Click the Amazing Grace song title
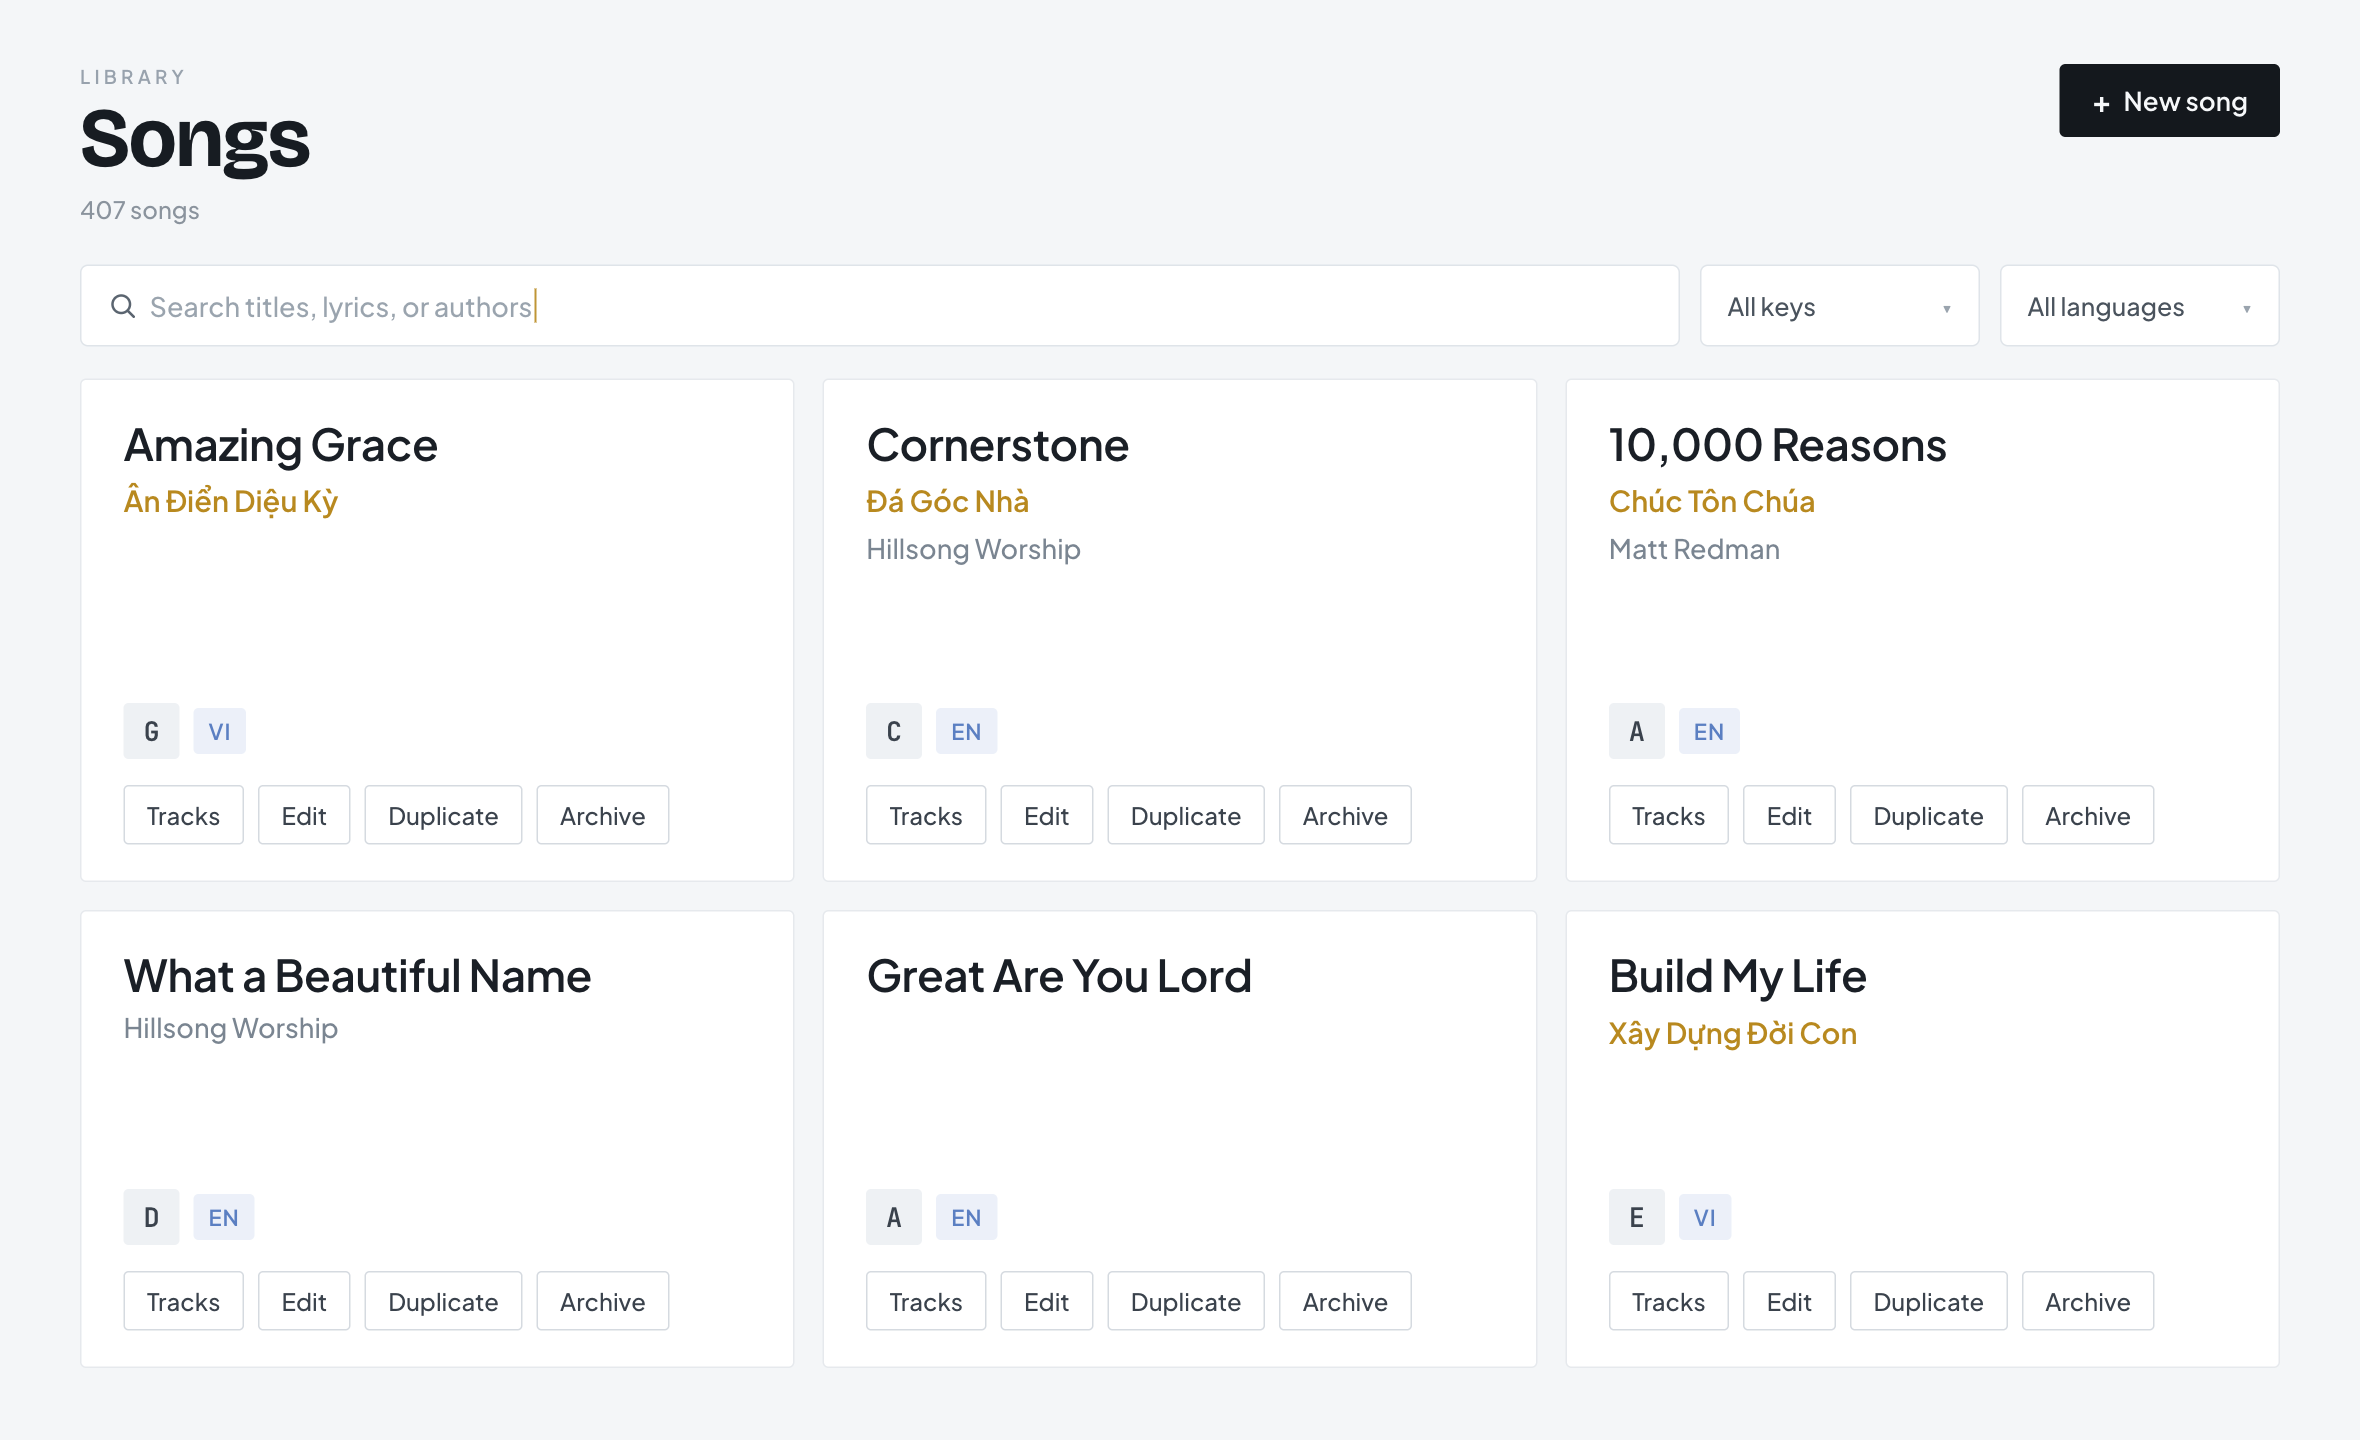Screen dimensions: 2360x1440 point(281,445)
